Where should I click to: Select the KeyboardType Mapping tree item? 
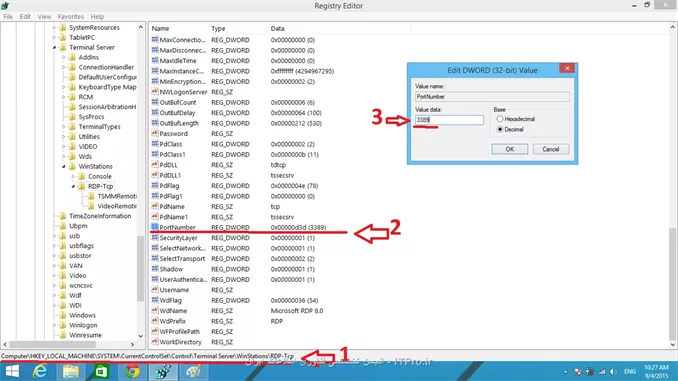[x=107, y=87]
